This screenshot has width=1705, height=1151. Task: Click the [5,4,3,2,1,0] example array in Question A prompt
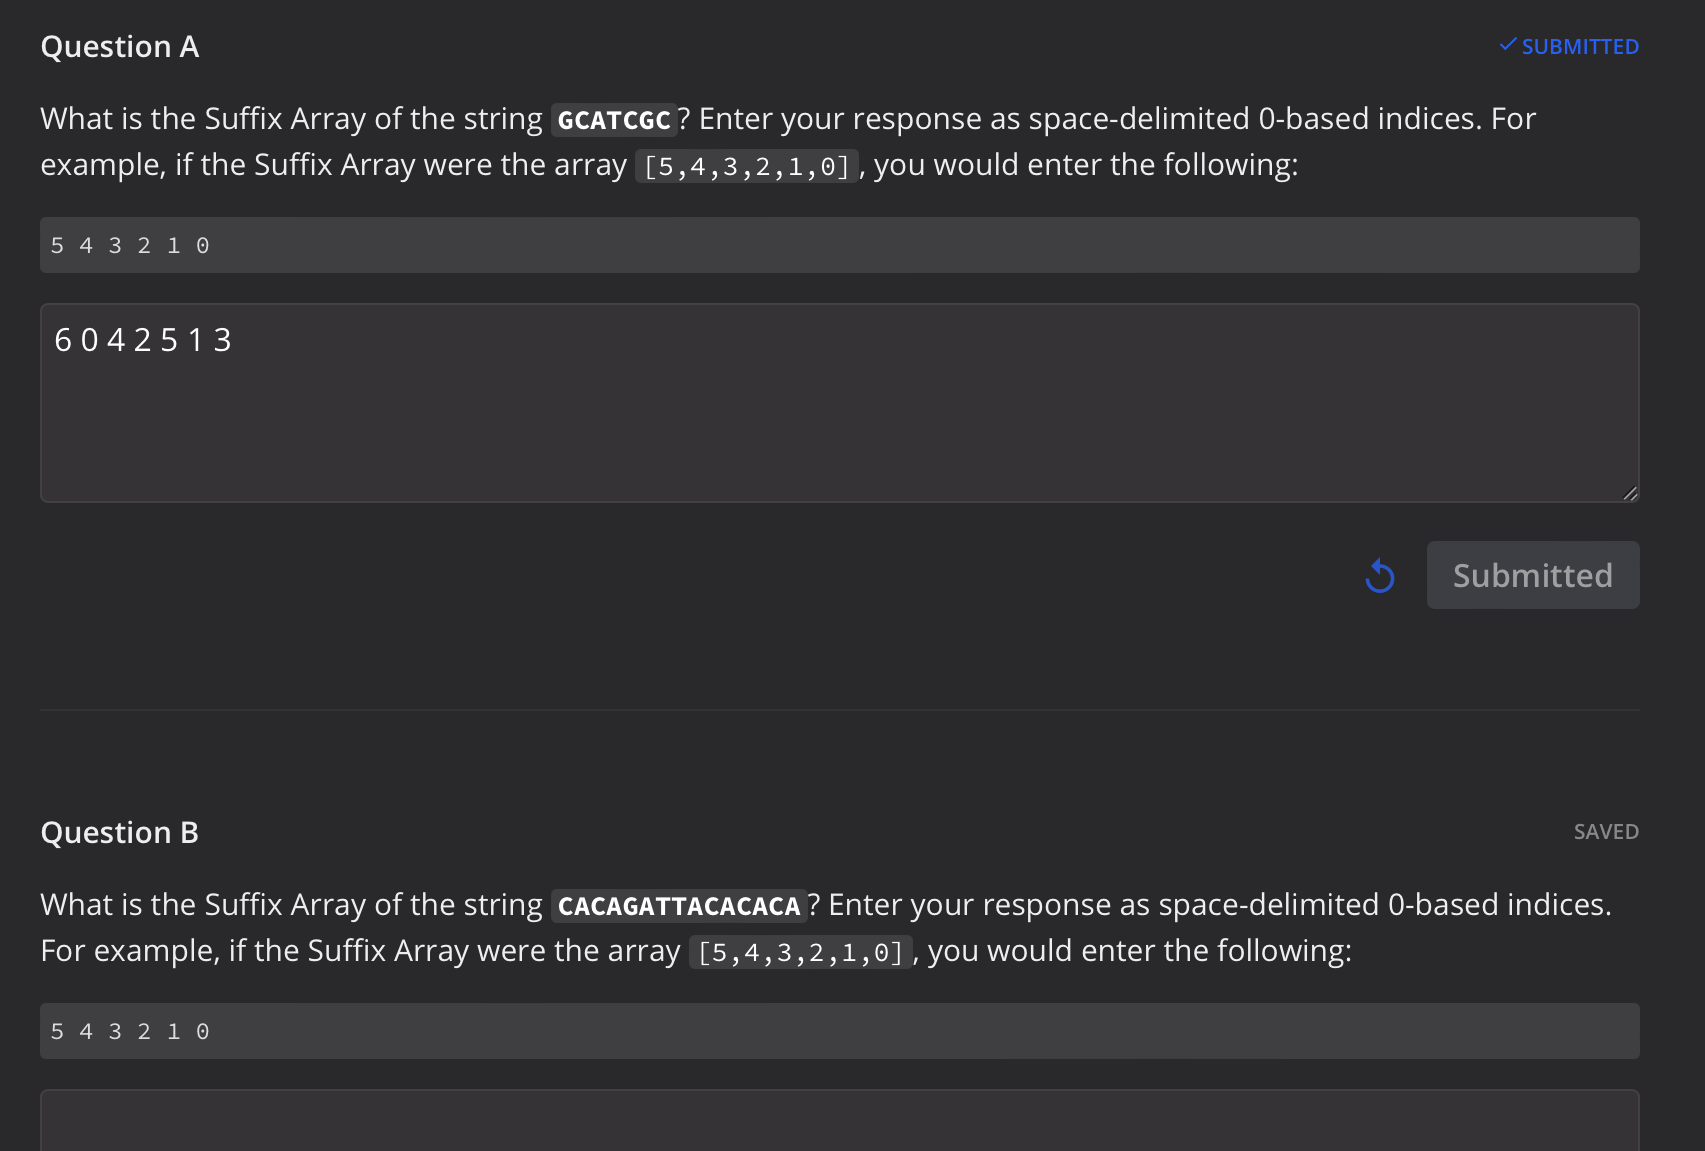tap(744, 164)
